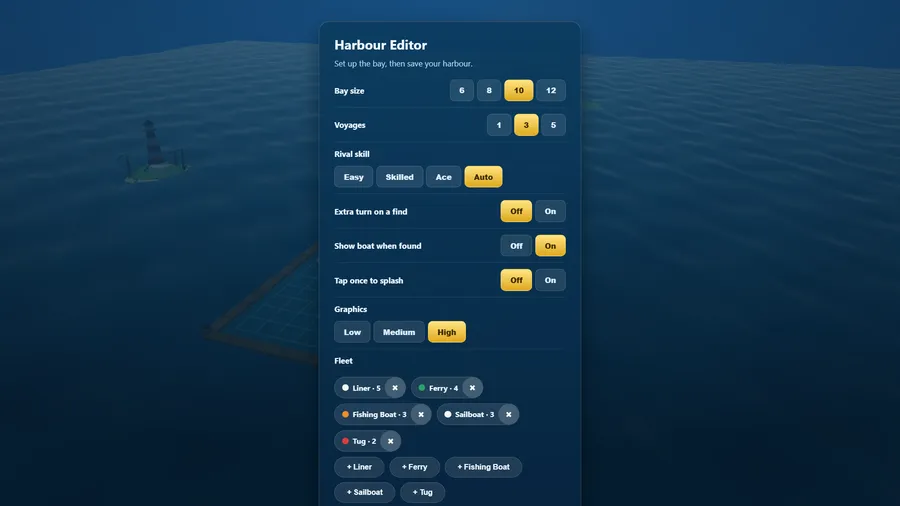900x506 pixels.
Task: Click the 'Ferry · 4' chip label
Action: 443,388
